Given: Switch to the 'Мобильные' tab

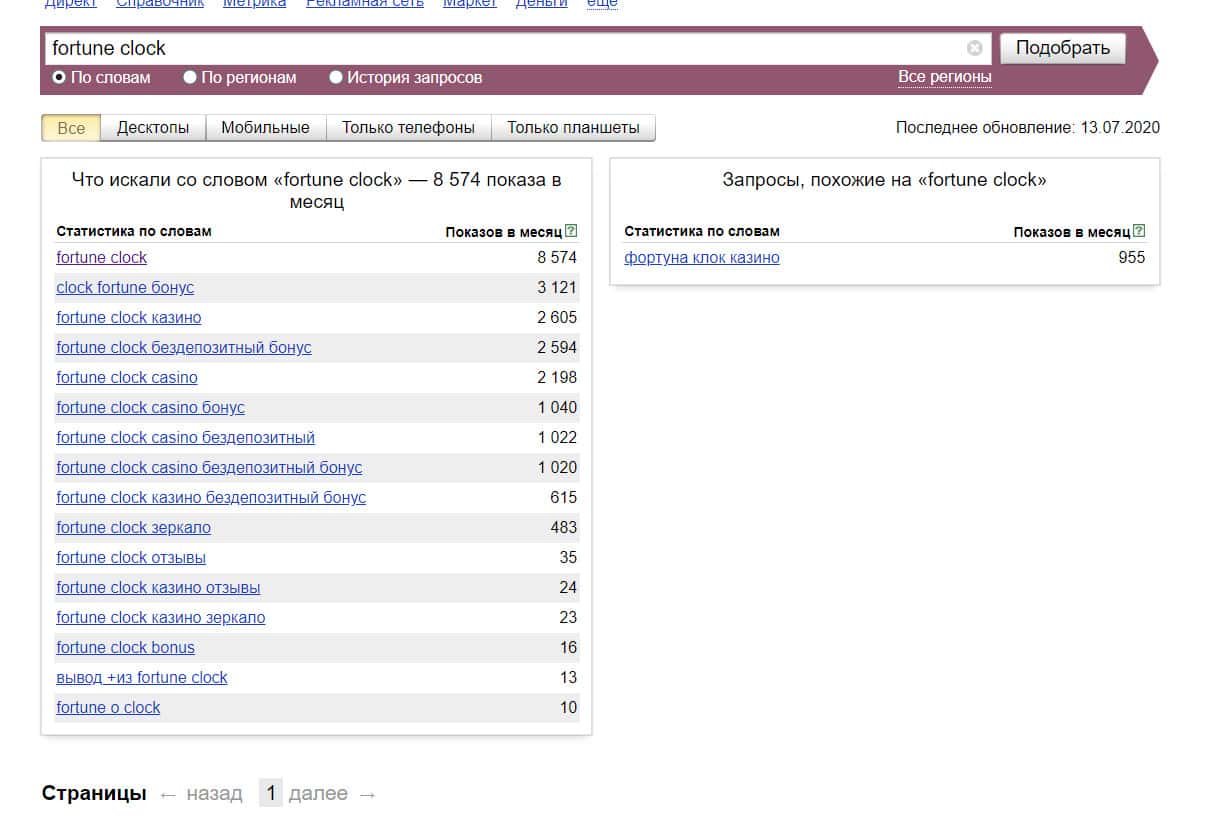Looking at the screenshot, I should (x=265, y=128).
